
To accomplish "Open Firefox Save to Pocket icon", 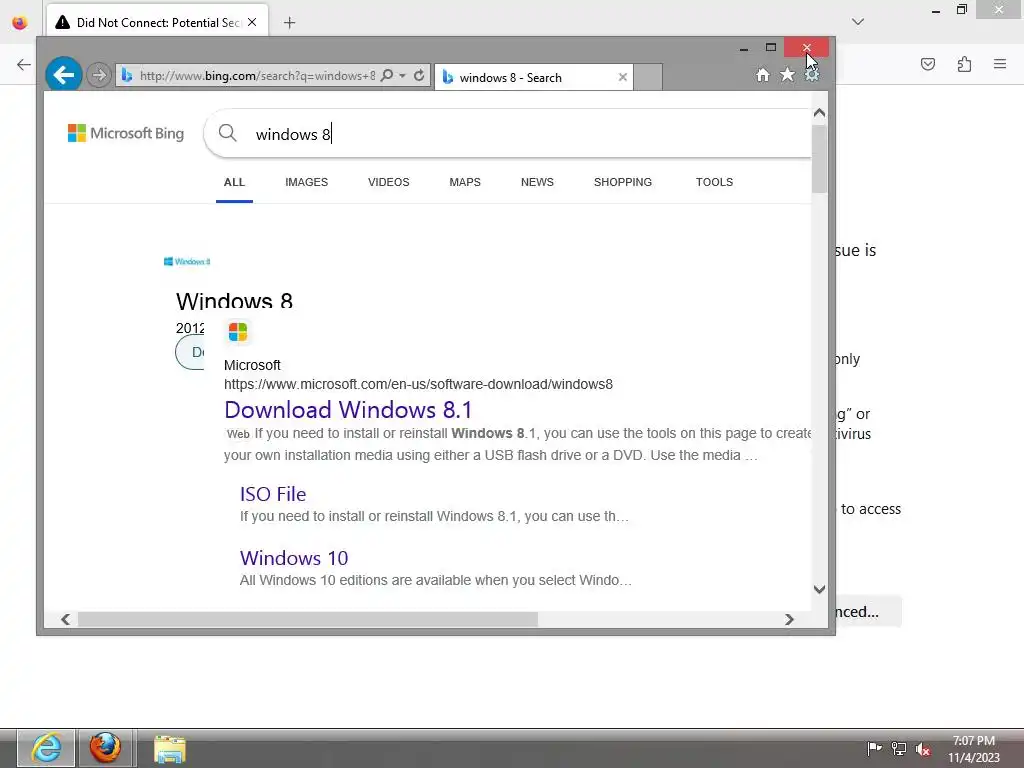I will [927, 64].
